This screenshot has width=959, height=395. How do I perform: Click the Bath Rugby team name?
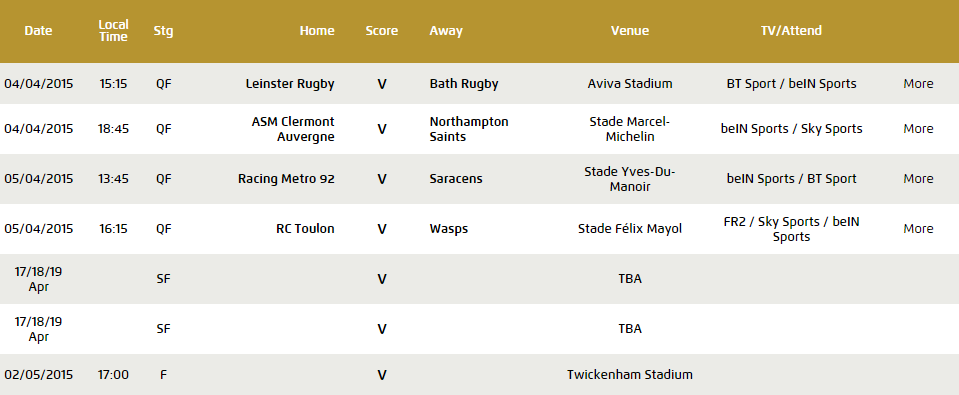pyautogui.click(x=464, y=84)
